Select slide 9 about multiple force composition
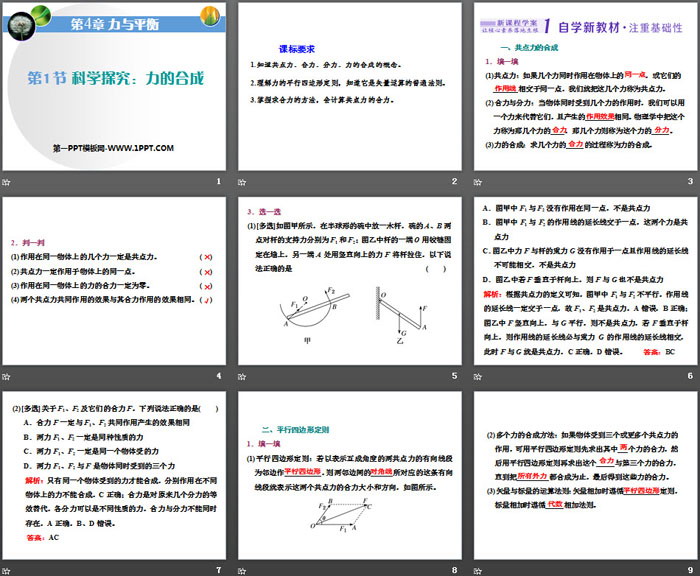This screenshot has height=576, width=700. [582, 476]
